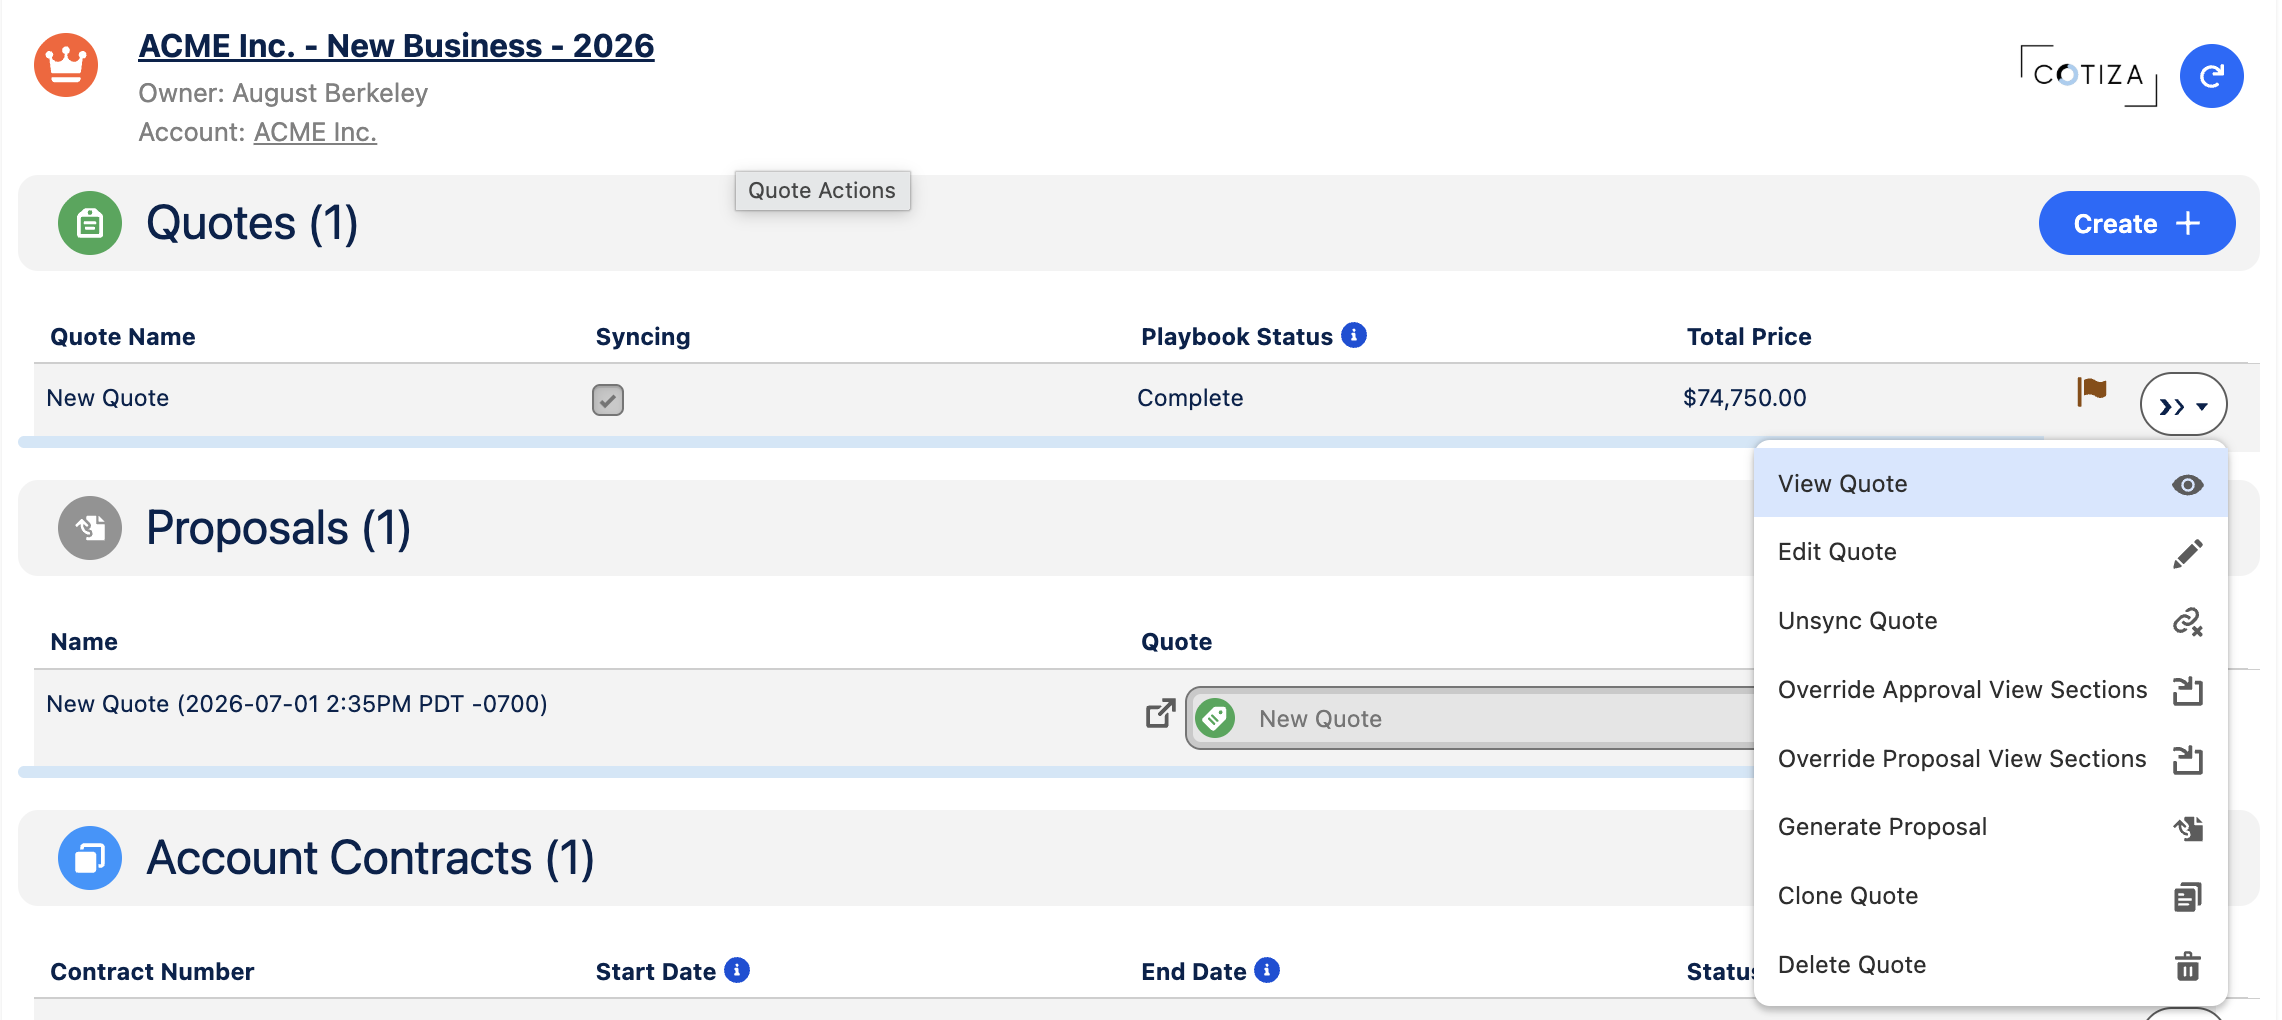Screen dimensions: 2282x1020
Task: Click the orange flag icon on New Quote row
Action: 2091,391
